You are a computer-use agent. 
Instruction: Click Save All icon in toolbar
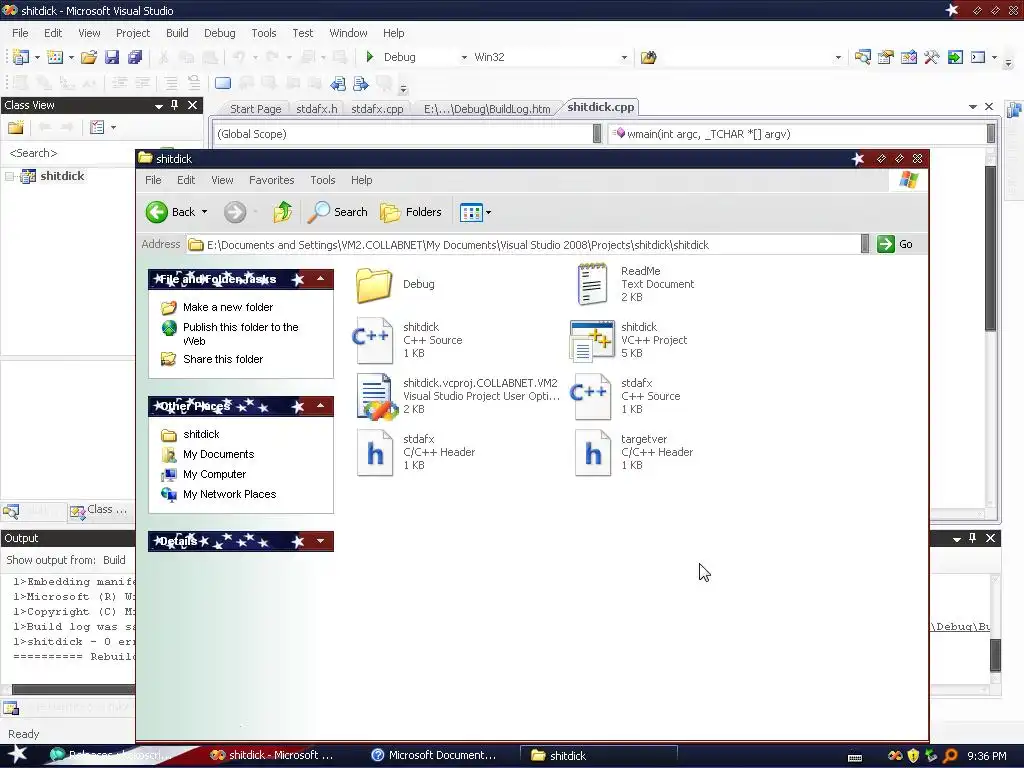pyautogui.click(x=135, y=57)
